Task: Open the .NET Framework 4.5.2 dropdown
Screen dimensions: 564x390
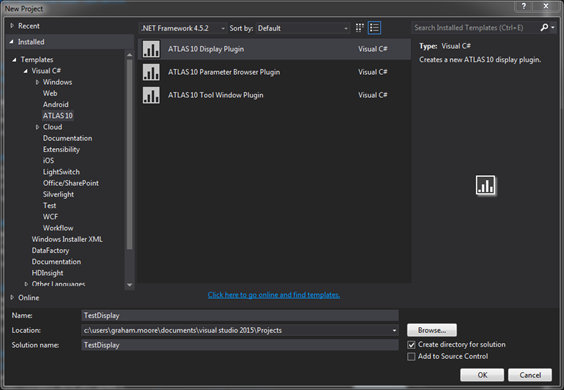Action: coord(183,28)
